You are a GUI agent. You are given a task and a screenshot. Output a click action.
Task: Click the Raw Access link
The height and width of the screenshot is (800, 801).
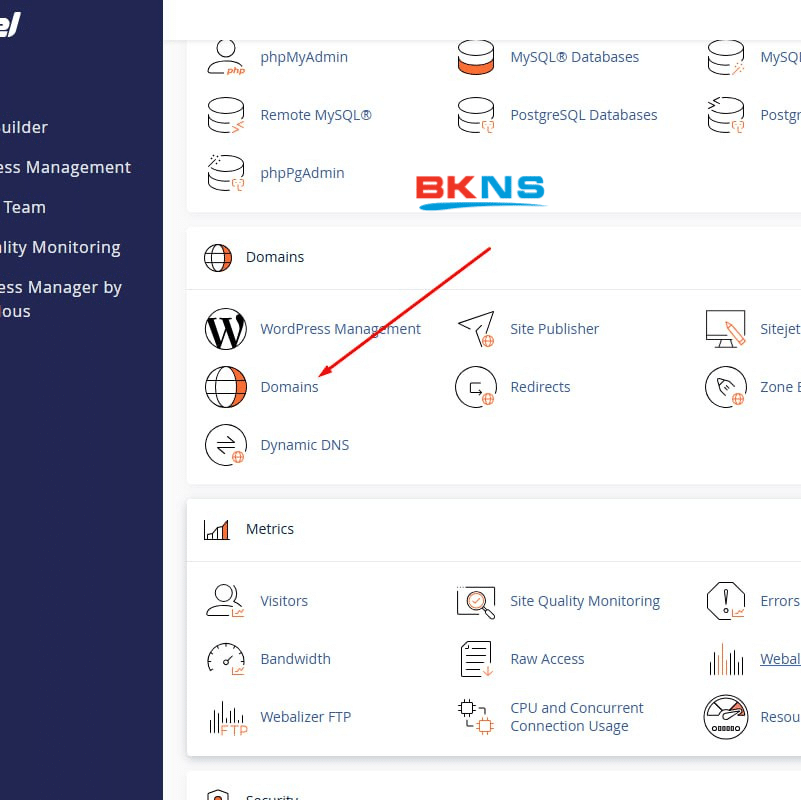pos(547,659)
